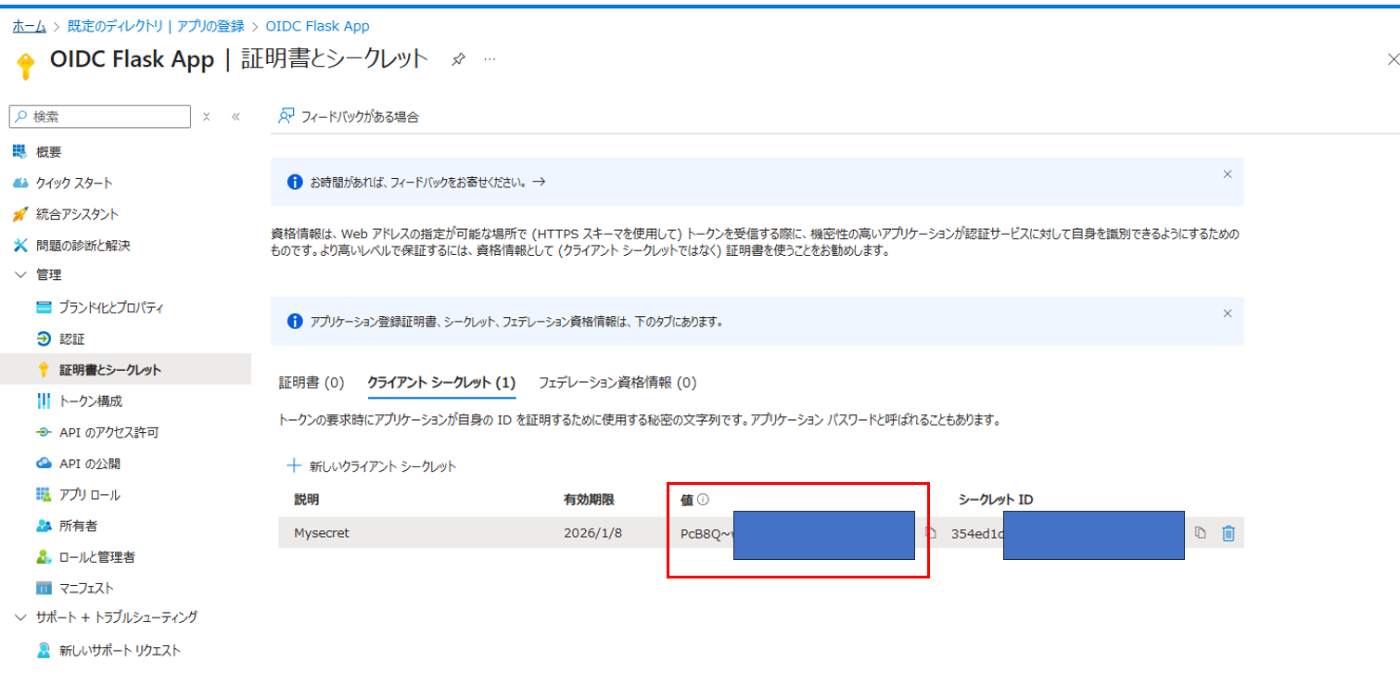Click the 有効期限 column header
This screenshot has width=1400, height=674.
tap(589, 499)
